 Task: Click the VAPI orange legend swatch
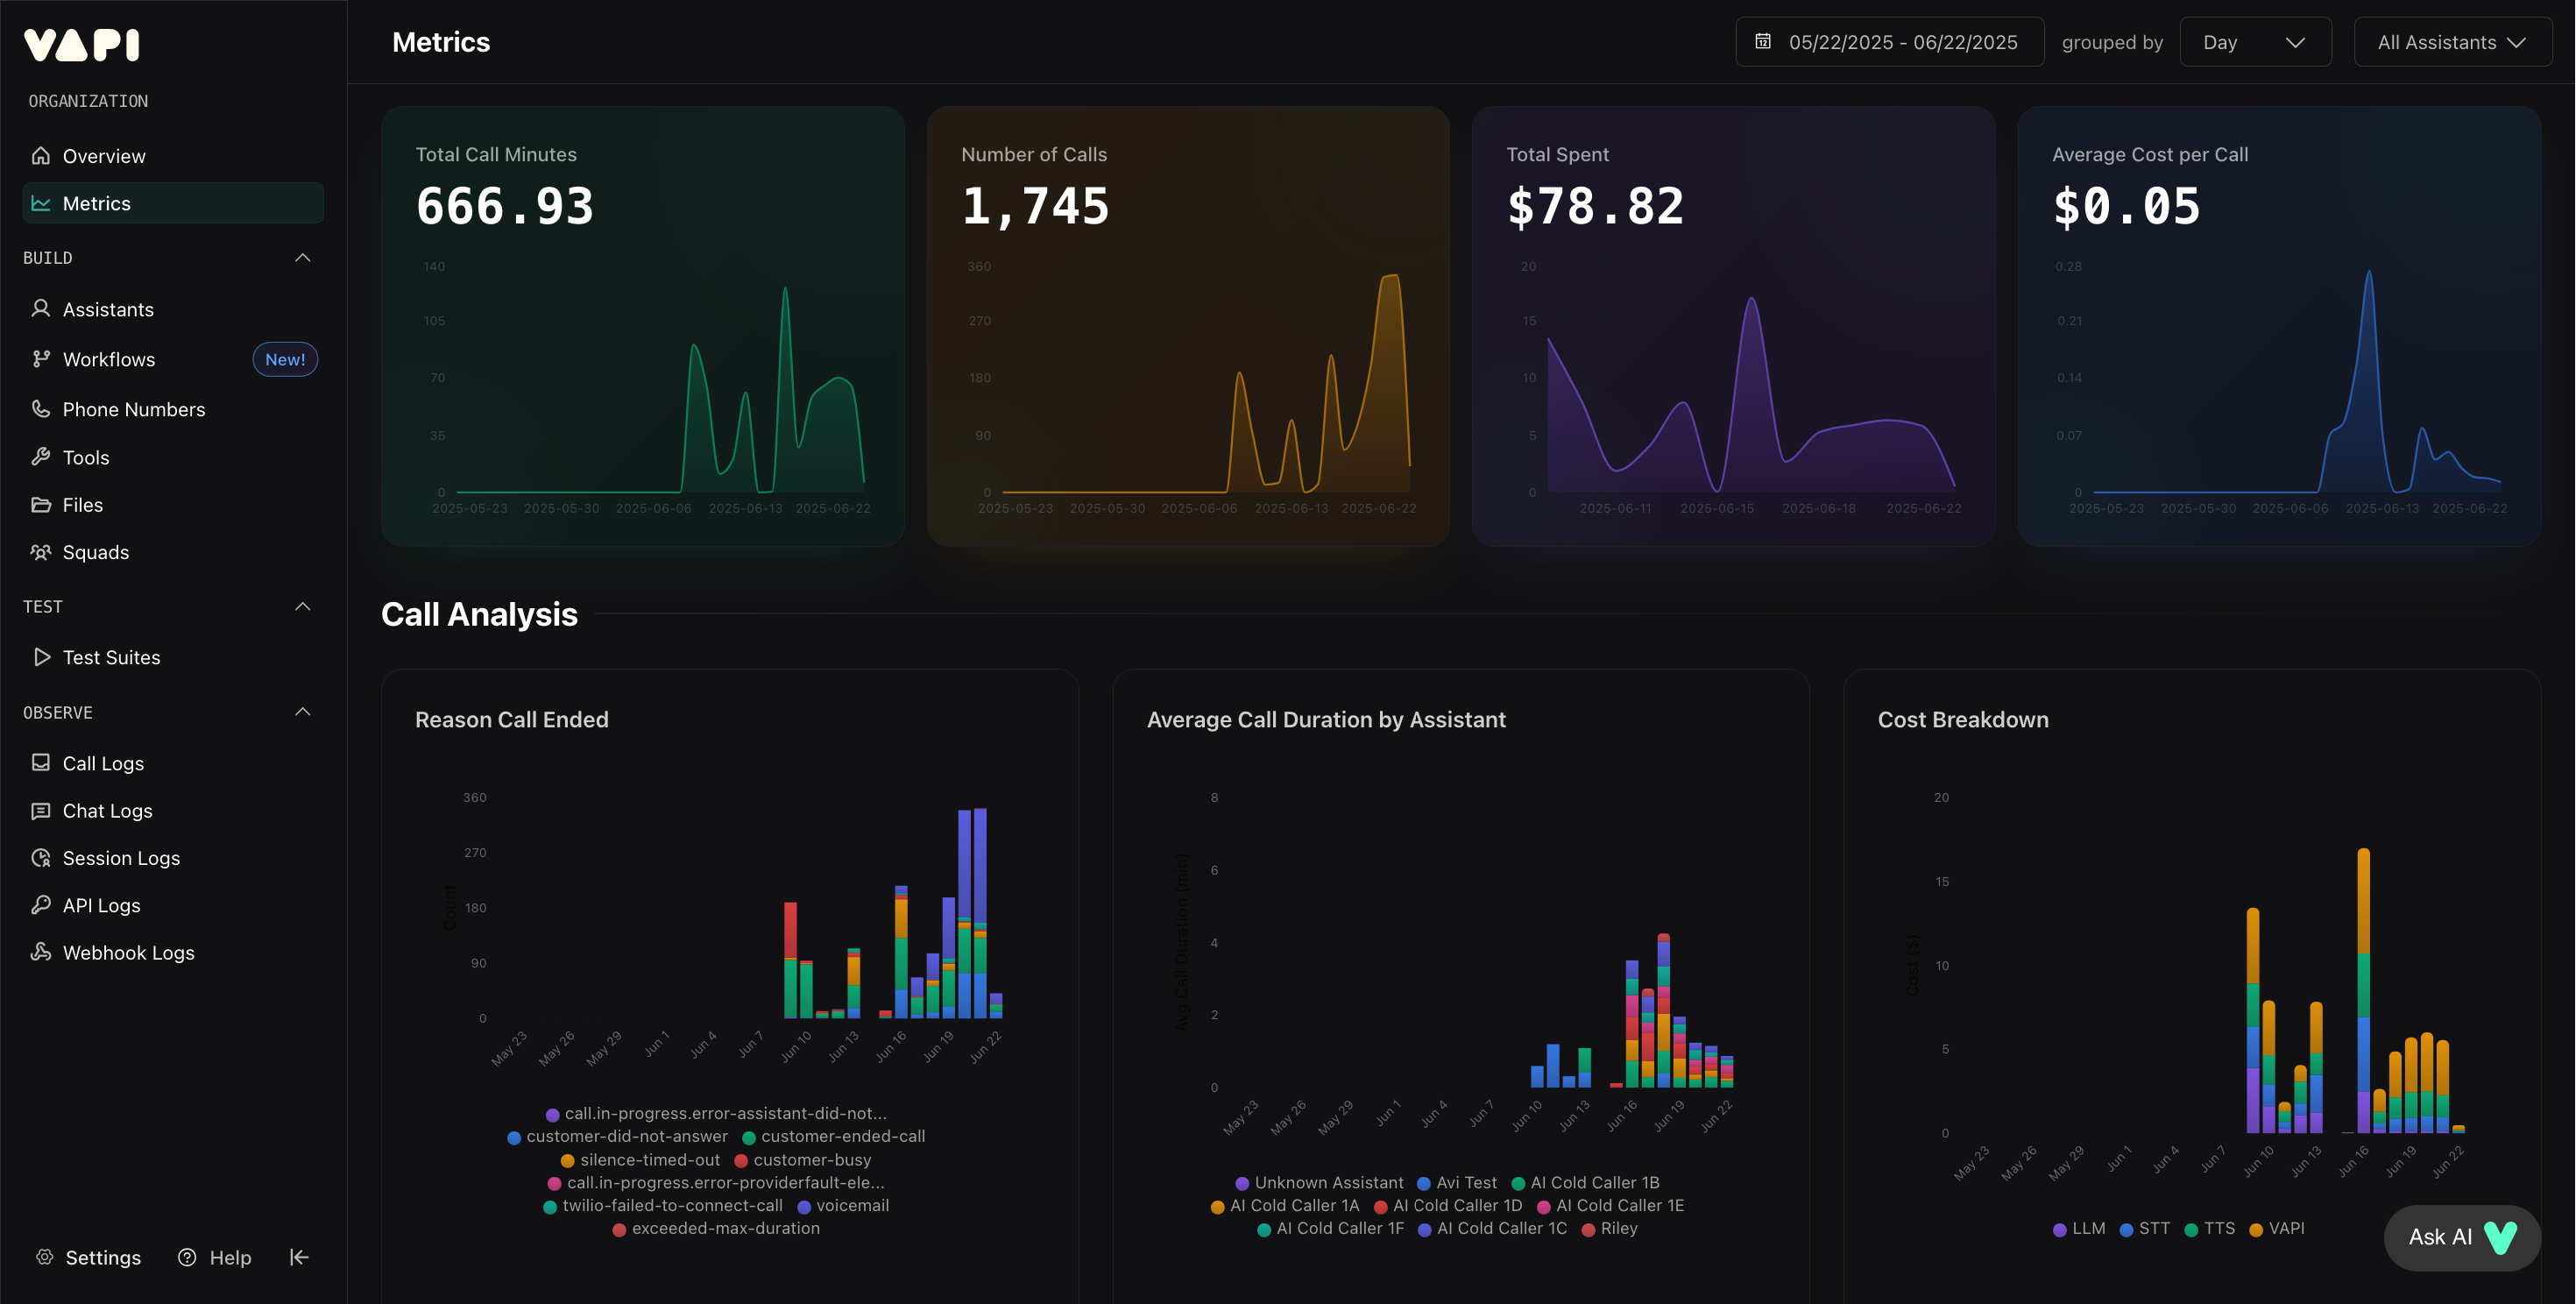(x=2256, y=1230)
